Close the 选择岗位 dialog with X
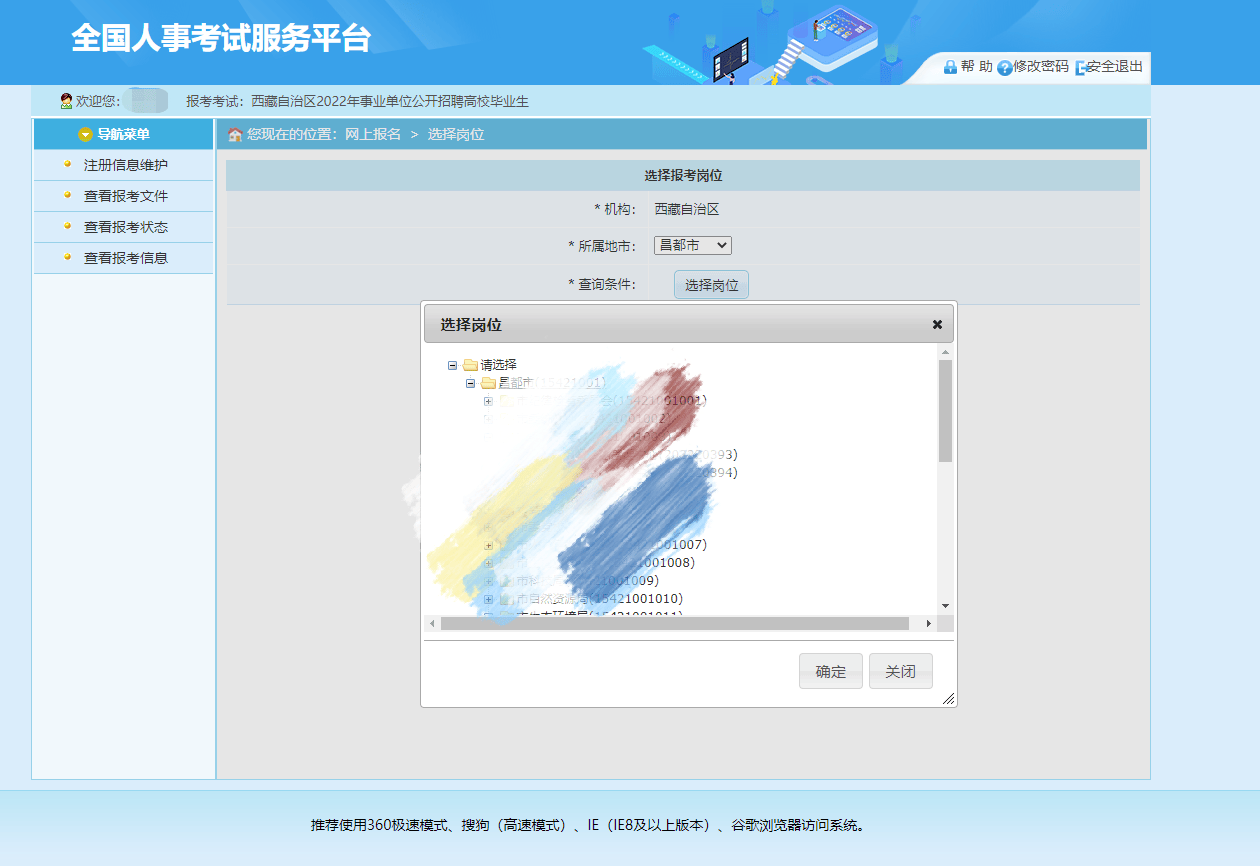Screen dimensions: 1260x866 pos(937,324)
